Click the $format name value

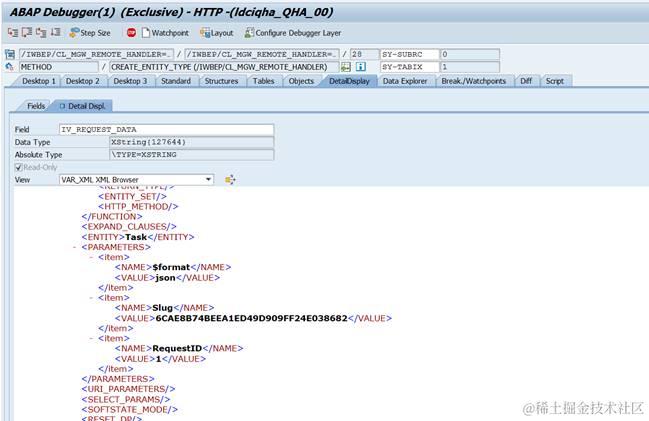(x=171, y=267)
